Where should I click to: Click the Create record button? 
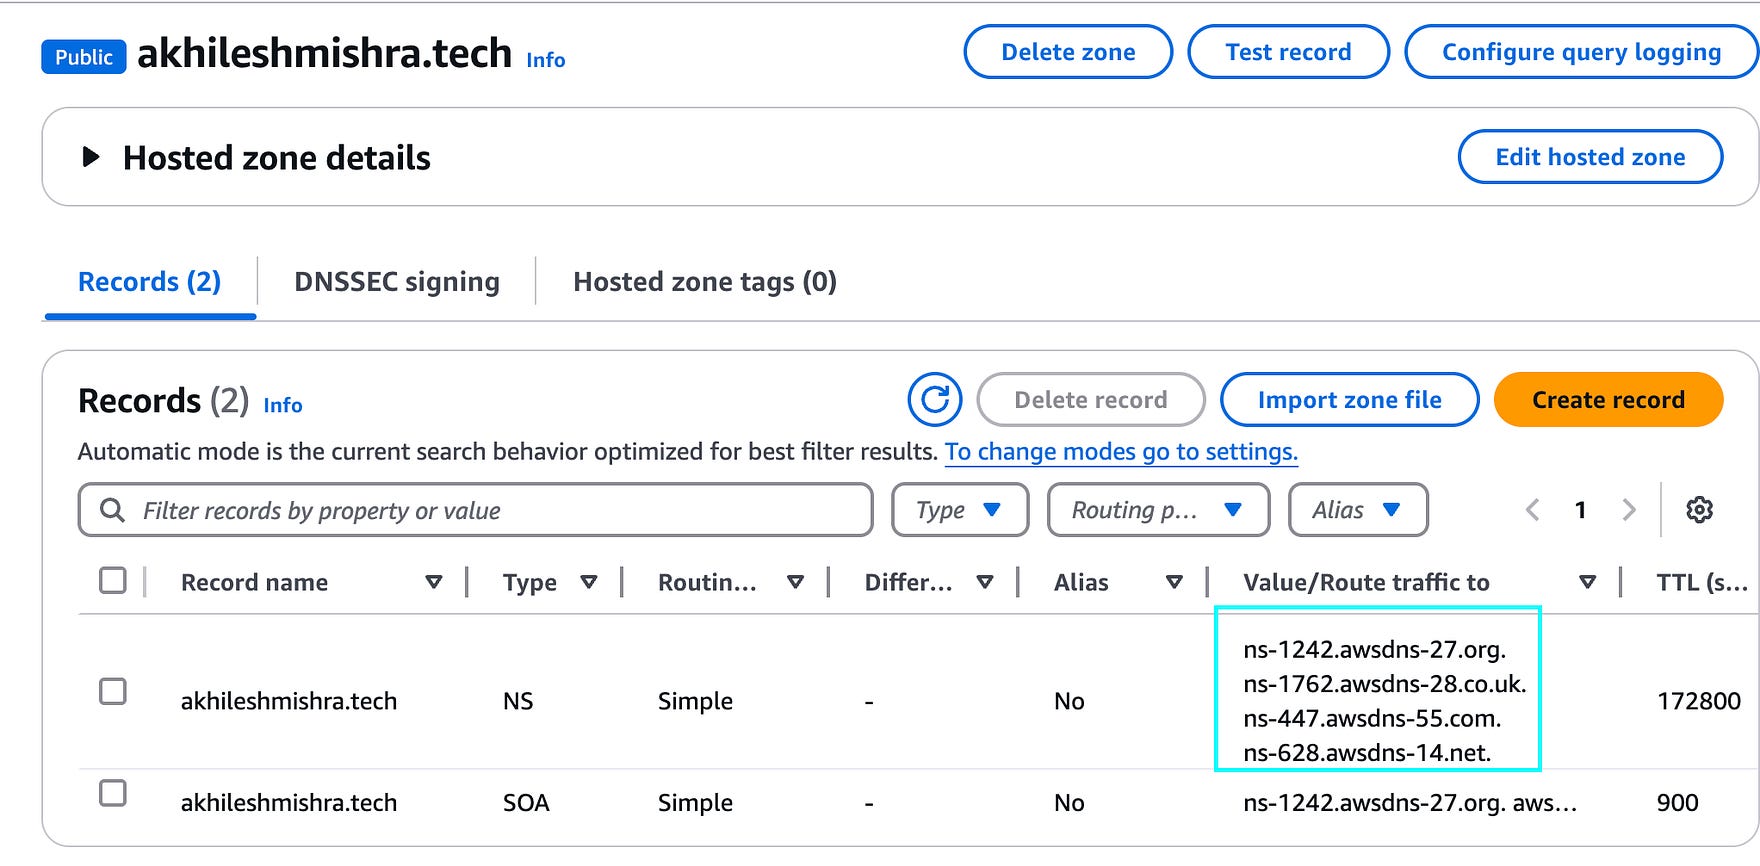[x=1608, y=400]
